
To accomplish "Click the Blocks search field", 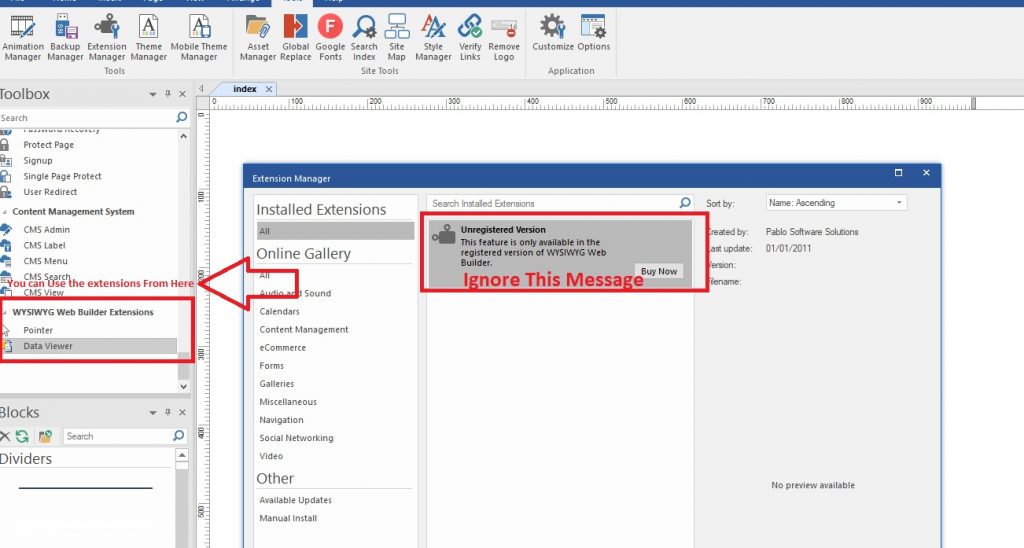I will [118, 436].
